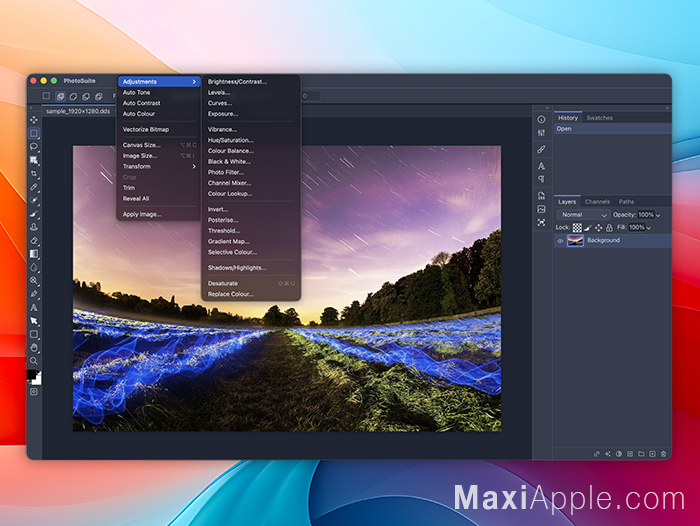The width and height of the screenshot is (700, 526).
Task: Select the Eraser tool
Action: click(x=34, y=241)
